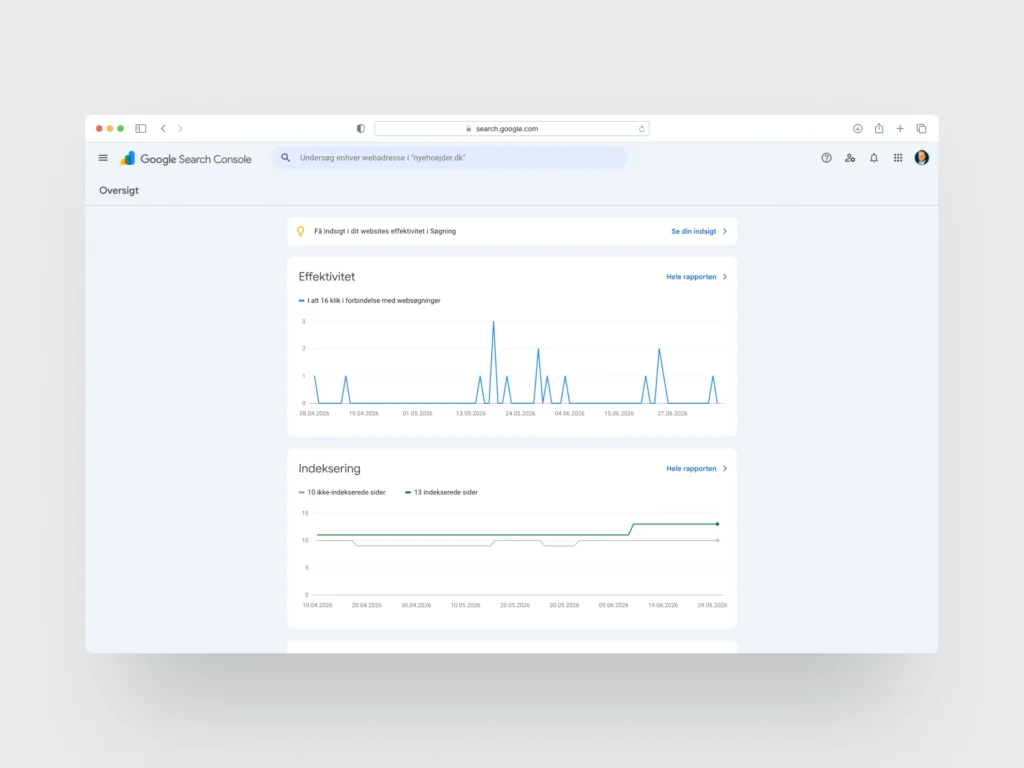1024x768 pixels.
Task: Show Safari tab overview
Action: point(921,129)
